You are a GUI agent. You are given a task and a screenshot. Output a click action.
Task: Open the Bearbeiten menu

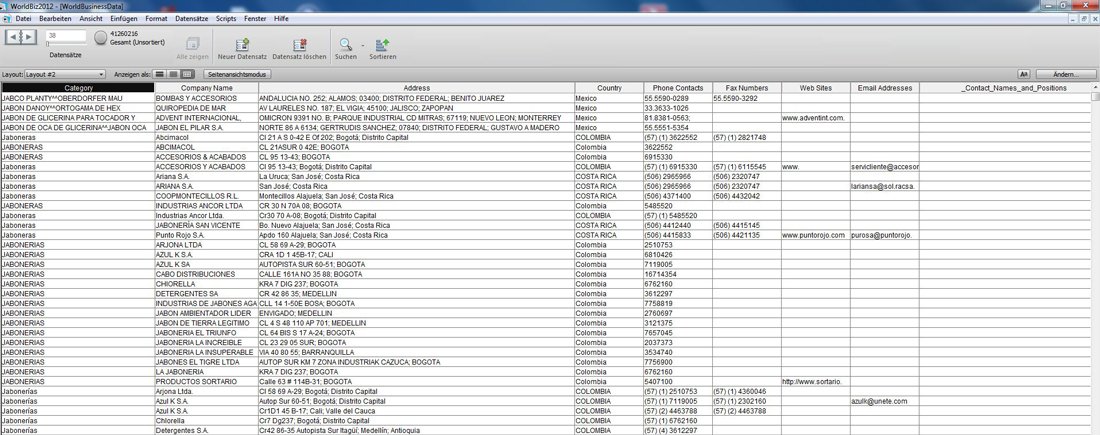pyautogui.click(x=55, y=19)
